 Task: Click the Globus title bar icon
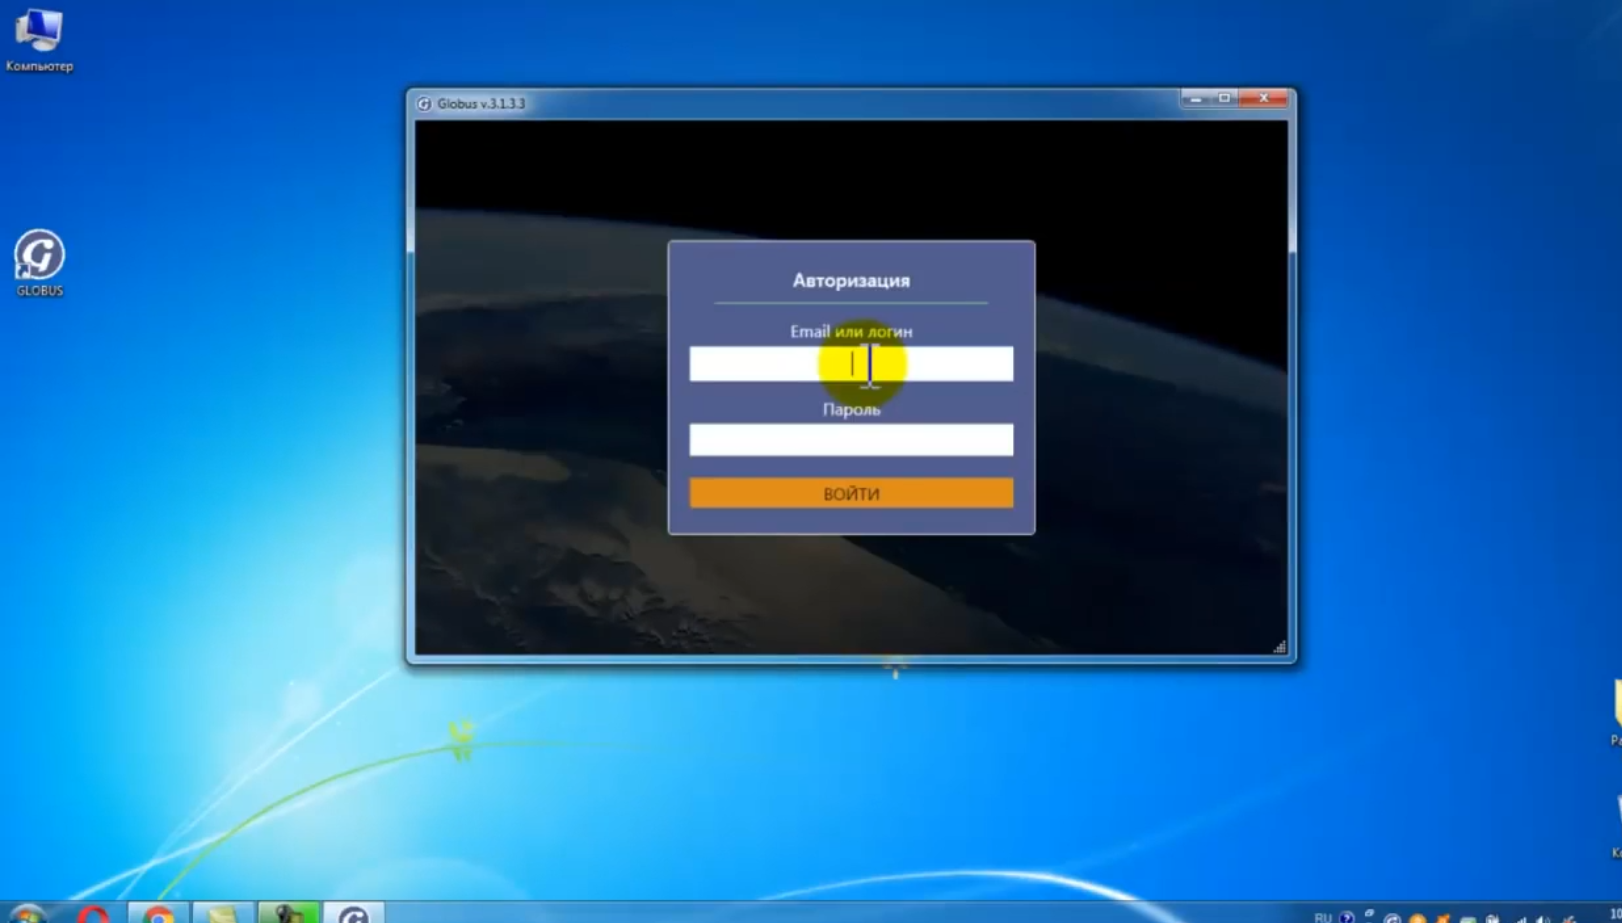click(424, 104)
